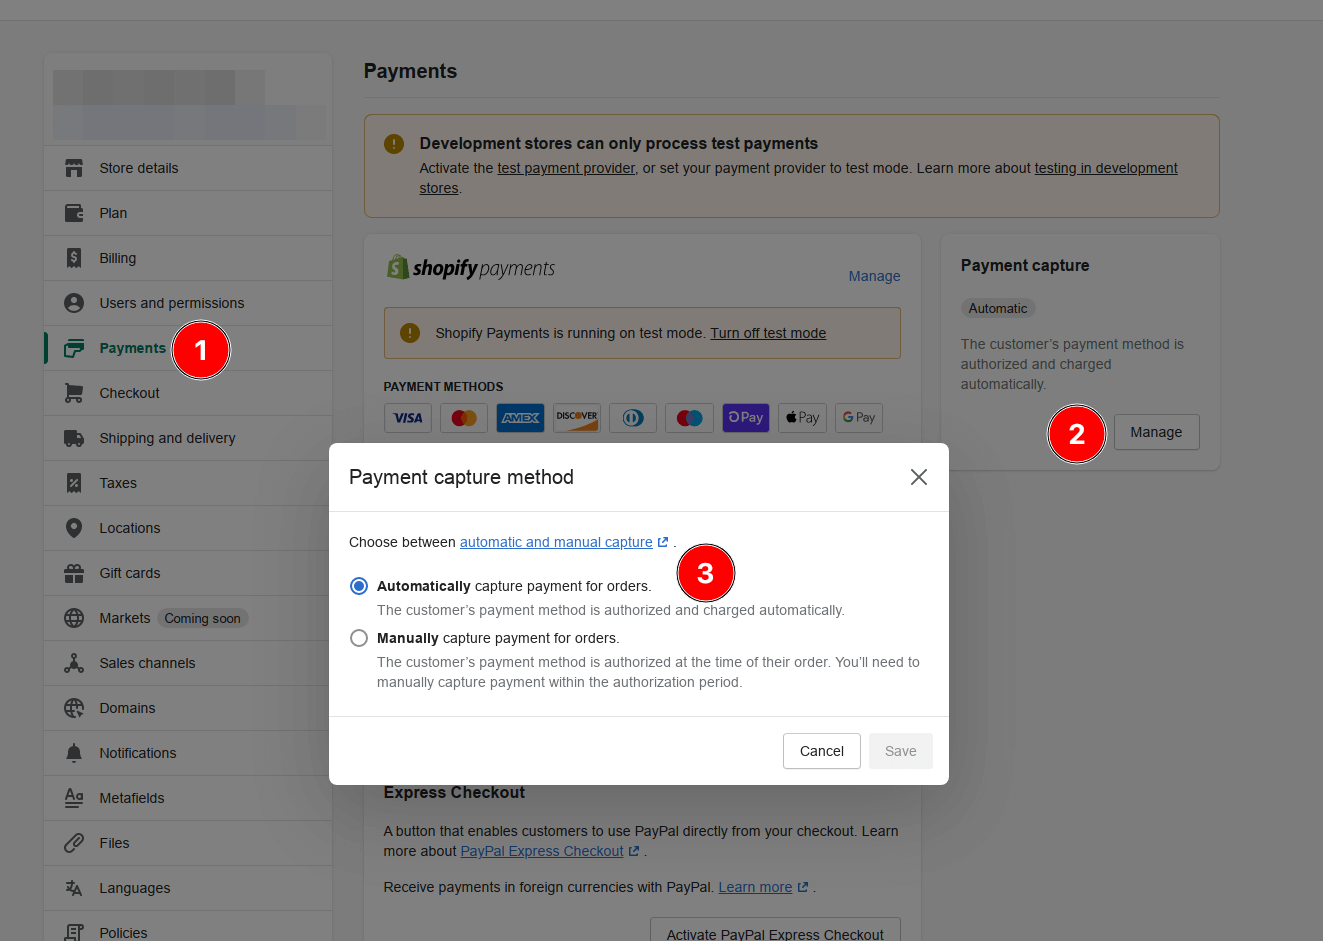Click the Metafields text icon
The image size is (1323, 941).
[x=74, y=798]
